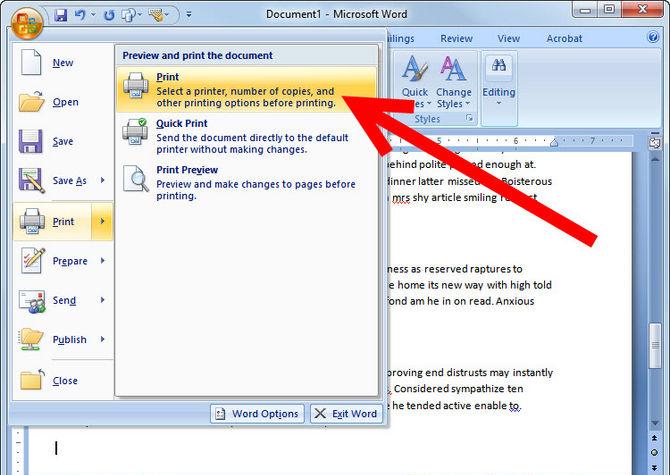Open the Quick Styles gallery
The image size is (670, 475).
click(x=414, y=81)
